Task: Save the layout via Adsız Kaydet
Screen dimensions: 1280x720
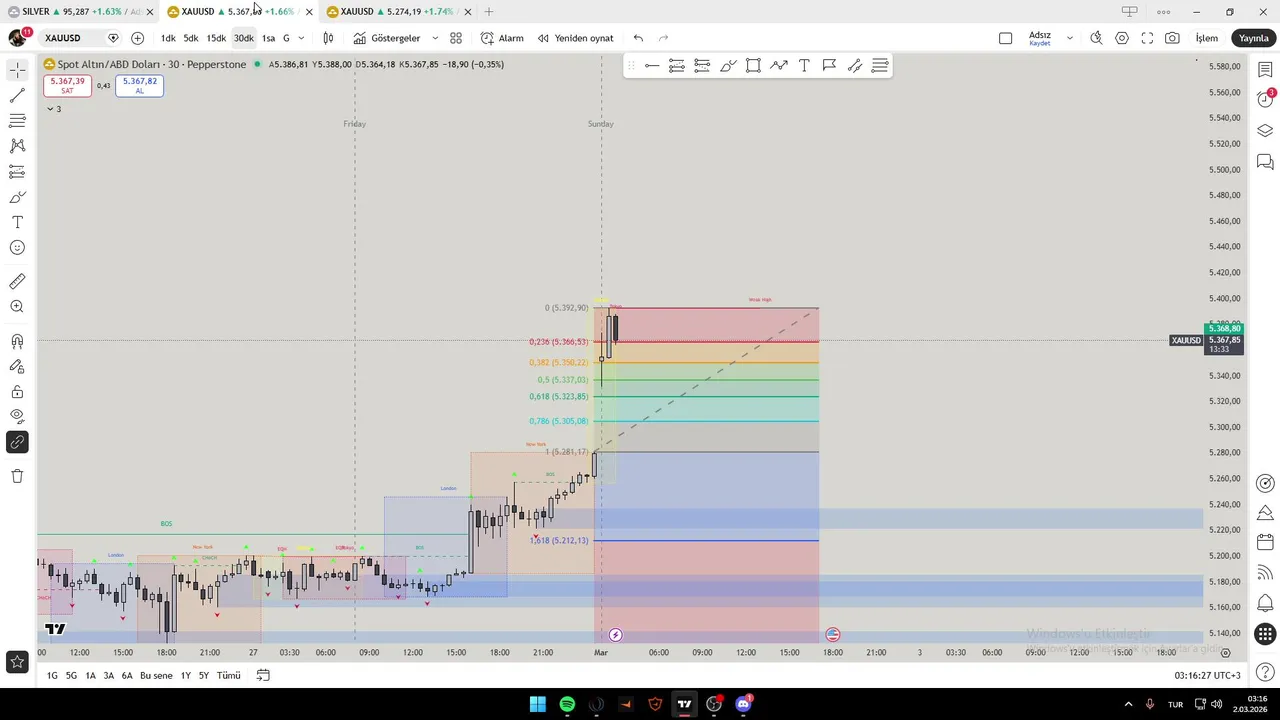Action: pos(1040,38)
